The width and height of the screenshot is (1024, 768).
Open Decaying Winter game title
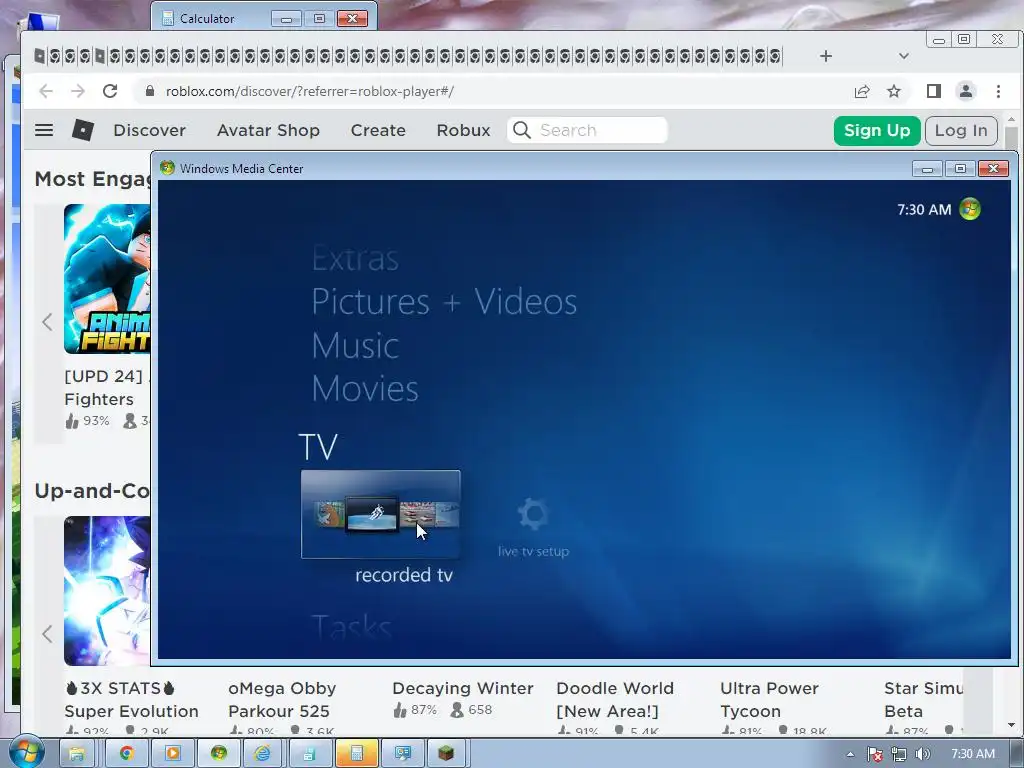[463, 688]
